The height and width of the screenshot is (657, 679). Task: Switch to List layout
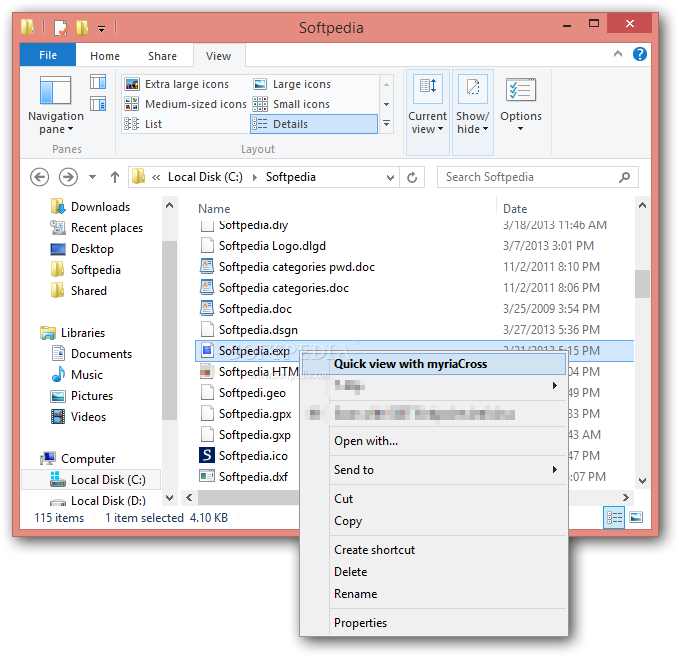(x=143, y=124)
